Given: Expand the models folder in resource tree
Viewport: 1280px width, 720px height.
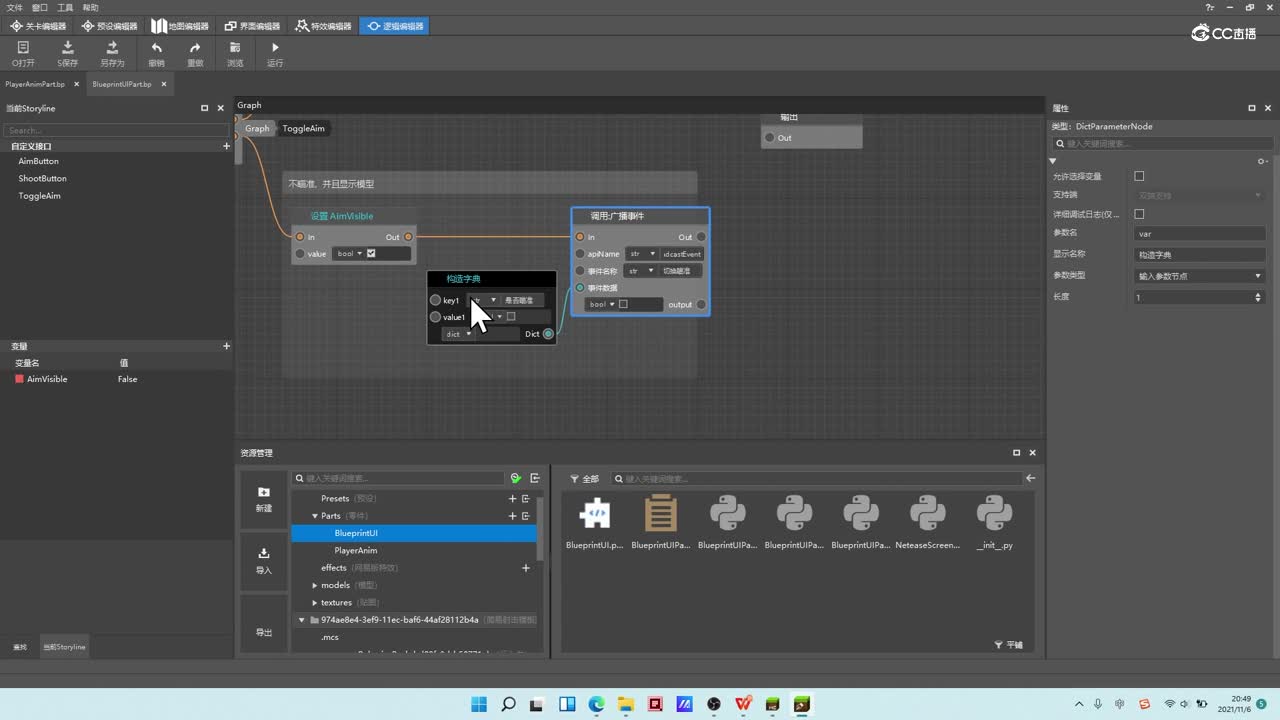Looking at the screenshot, I should coord(315,585).
